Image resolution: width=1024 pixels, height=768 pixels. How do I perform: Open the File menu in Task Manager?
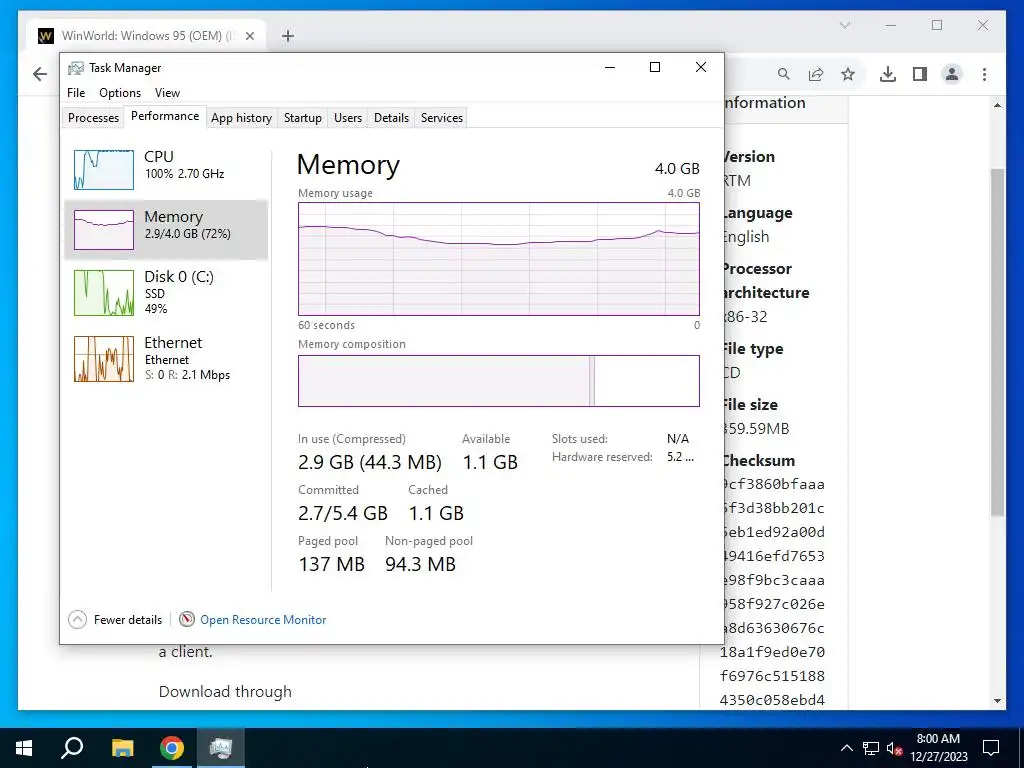tap(76, 93)
